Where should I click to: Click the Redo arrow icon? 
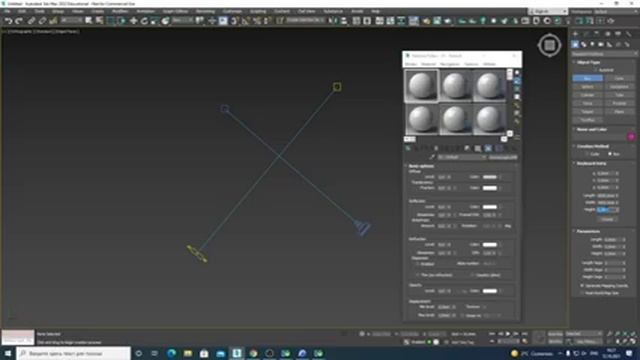coord(19,21)
